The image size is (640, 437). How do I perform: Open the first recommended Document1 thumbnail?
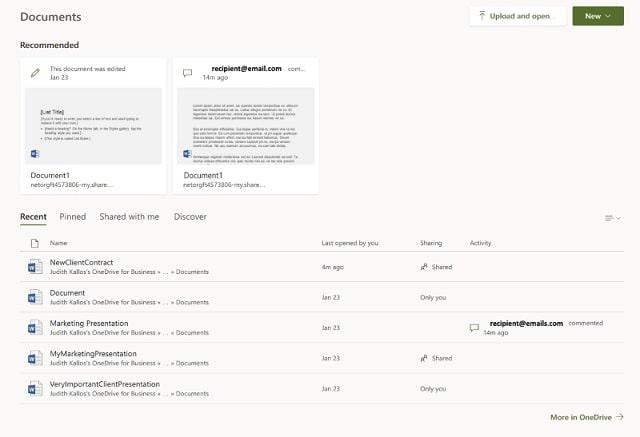(93, 126)
